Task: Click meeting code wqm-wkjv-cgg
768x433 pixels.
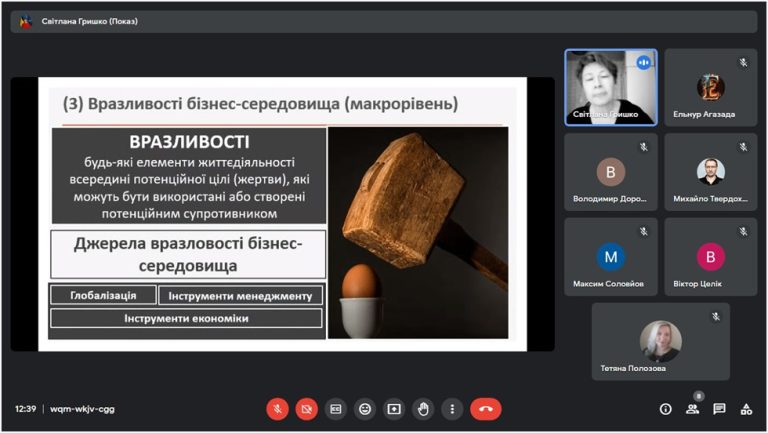Action: (82, 409)
